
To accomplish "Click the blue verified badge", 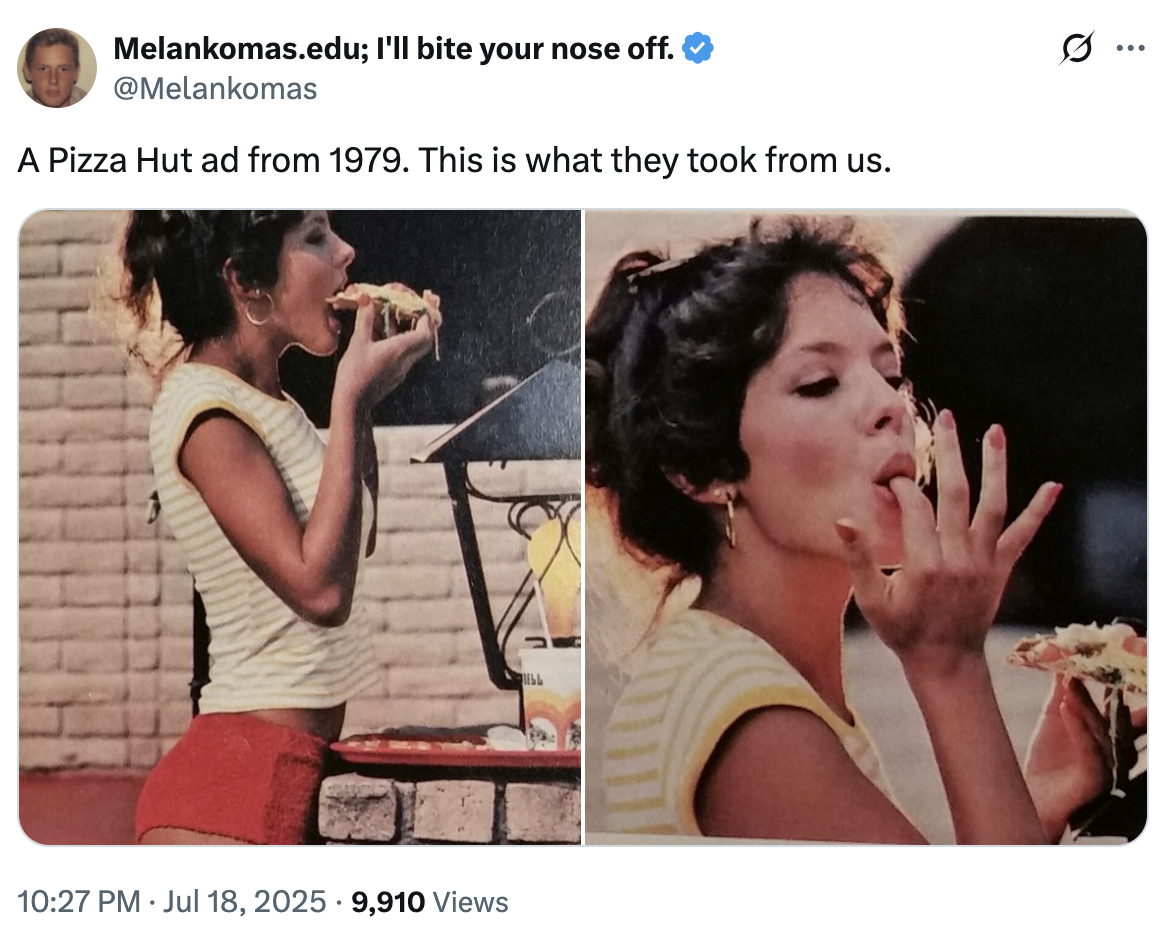I will pyautogui.click(x=697, y=47).
